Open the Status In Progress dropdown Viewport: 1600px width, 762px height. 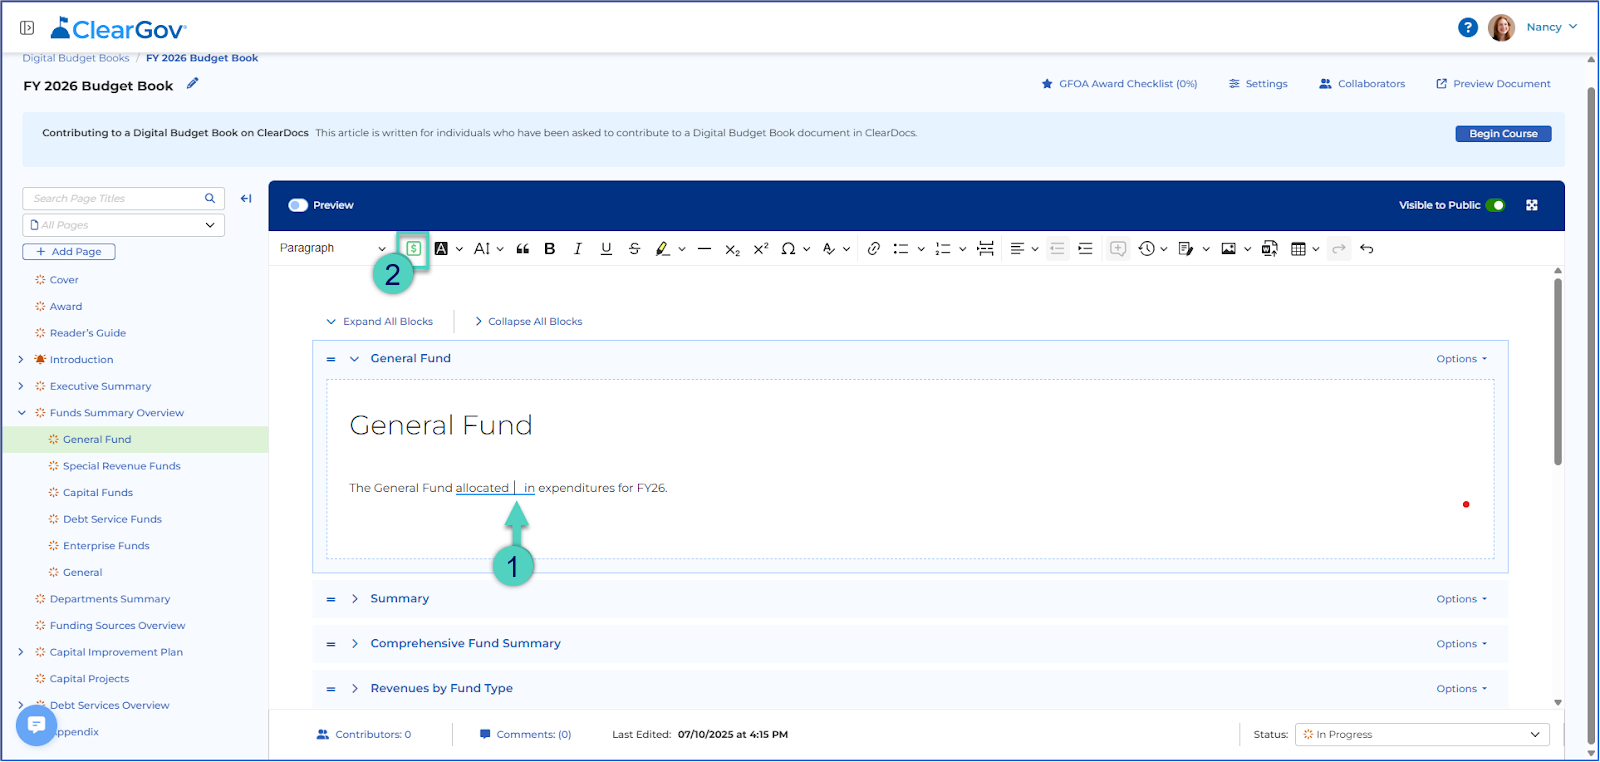point(1422,735)
